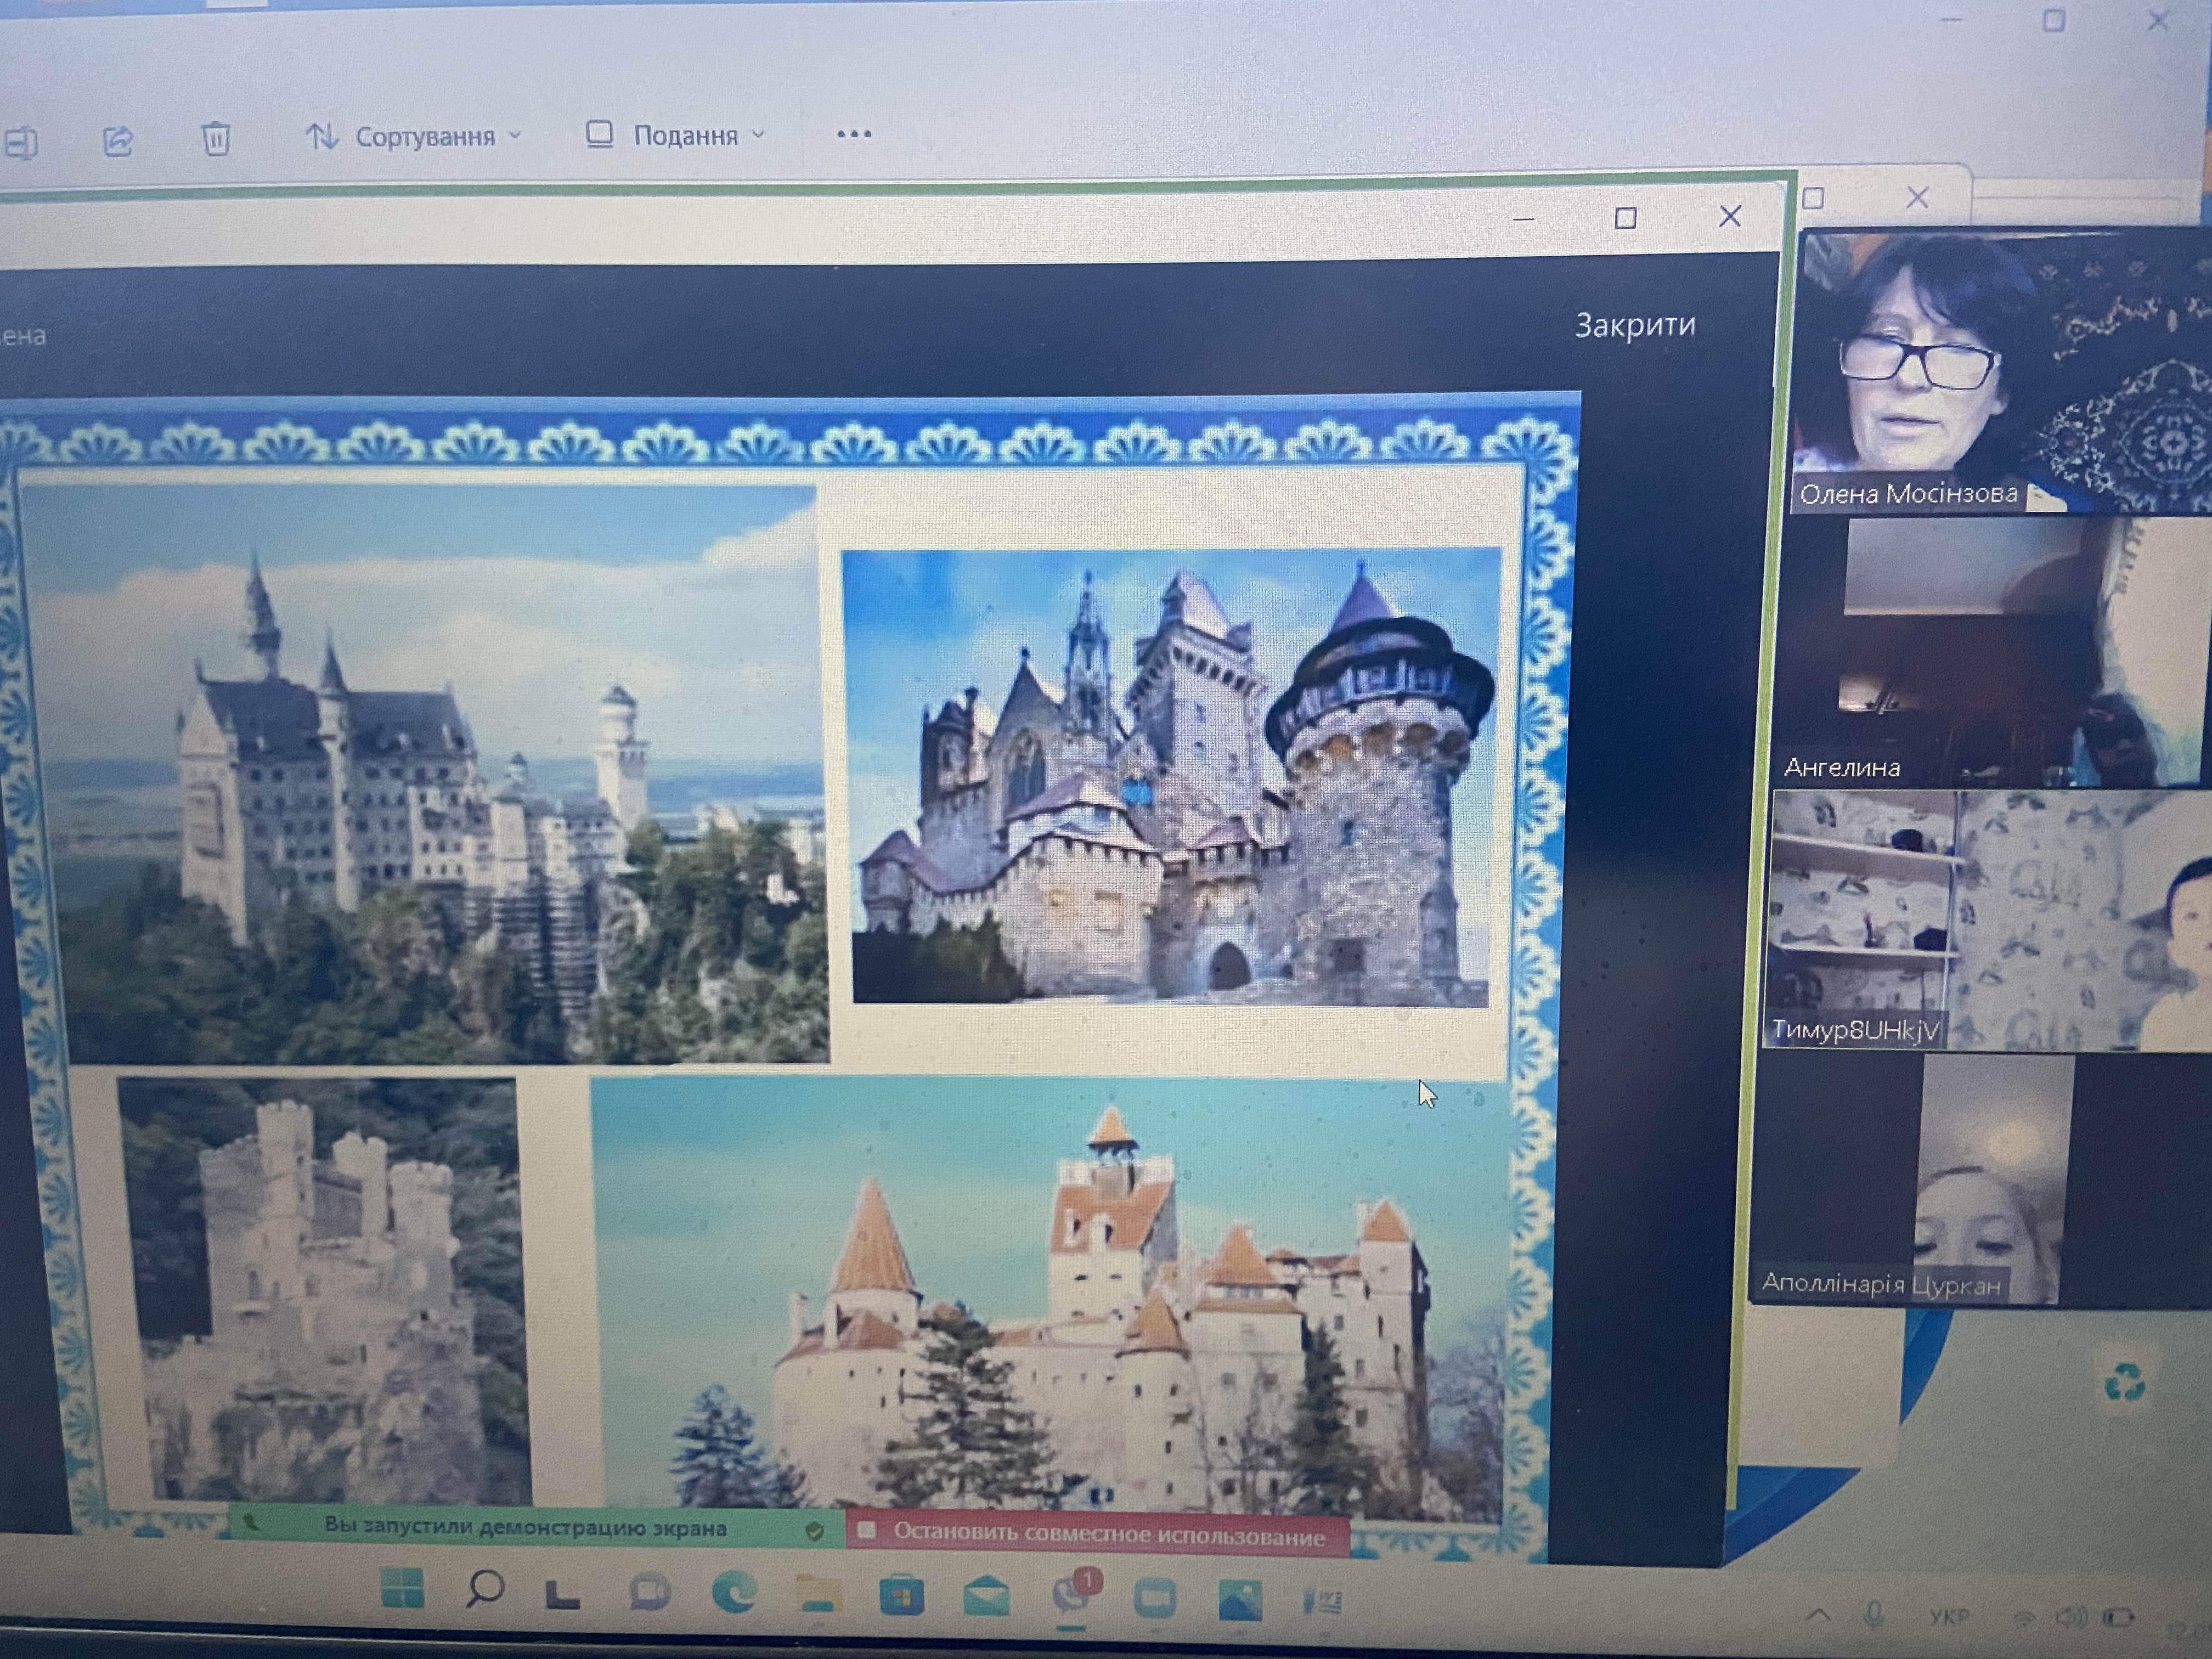2212x1659 pixels.
Task: Click the Rename icon in File Explorer toolbar
Action: 20,144
